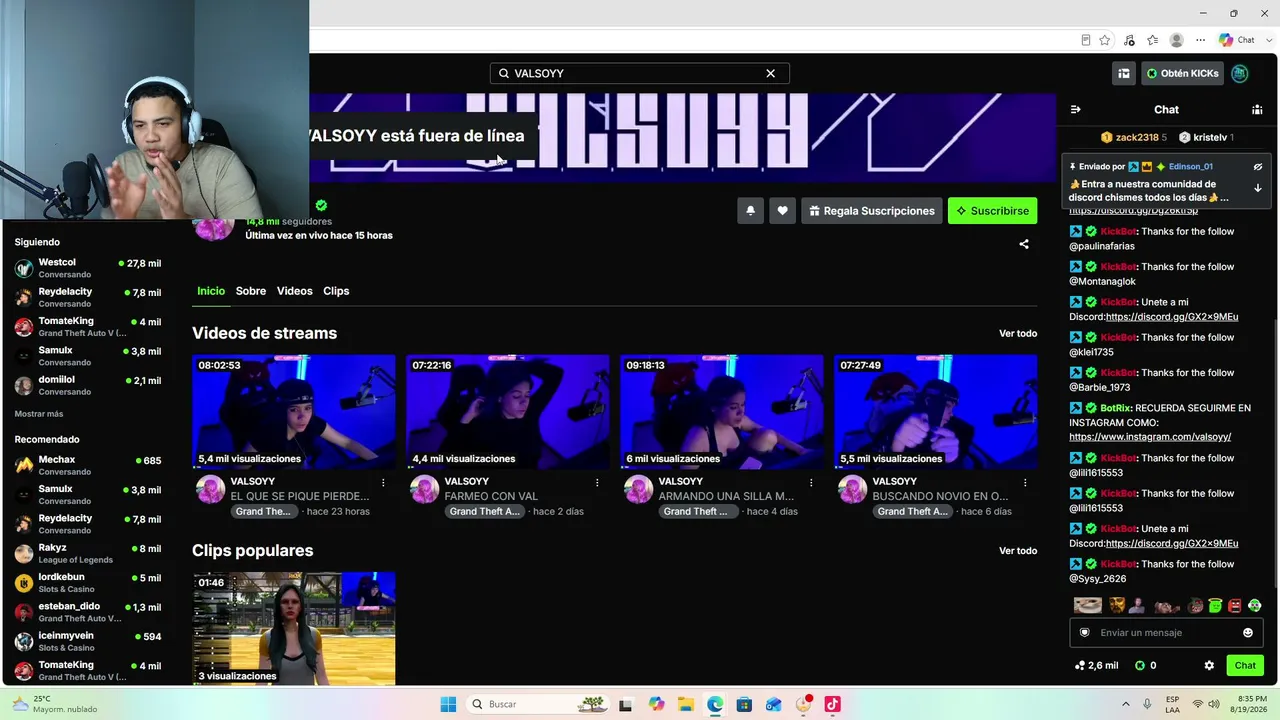Expand the pinned message with the down arrow

(x=1258, y=188)
